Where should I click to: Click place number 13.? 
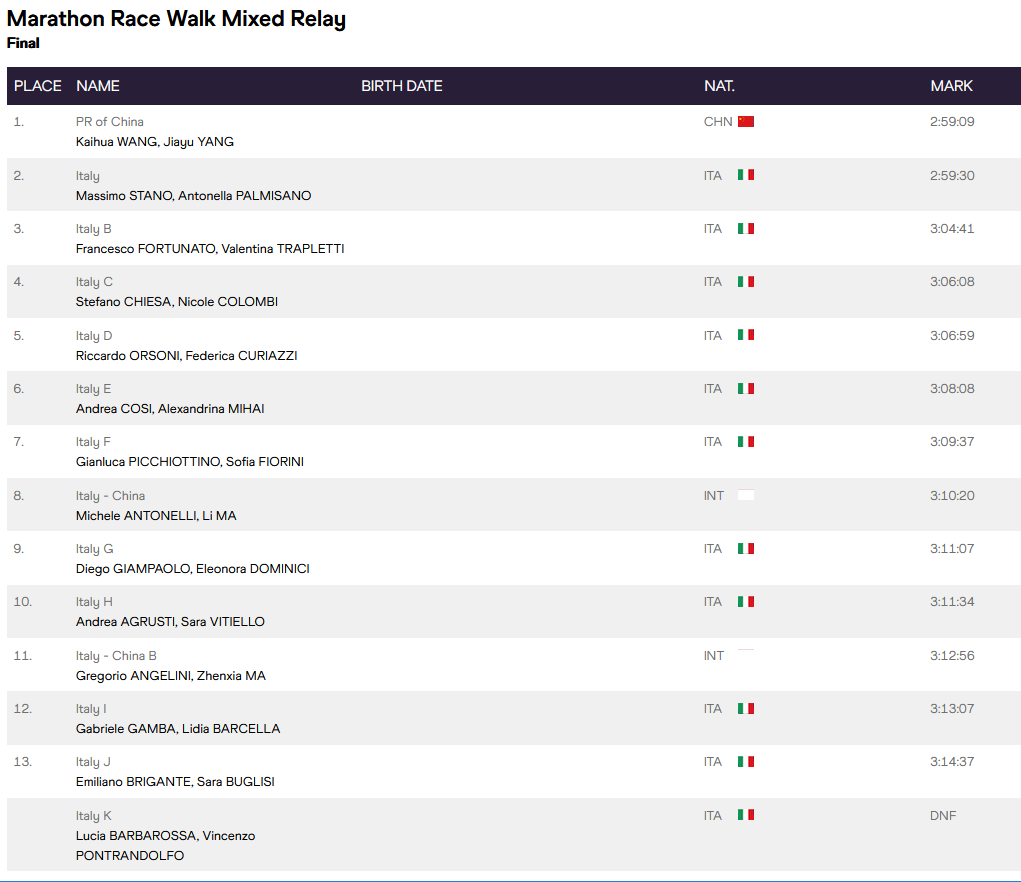pos(22,762)
